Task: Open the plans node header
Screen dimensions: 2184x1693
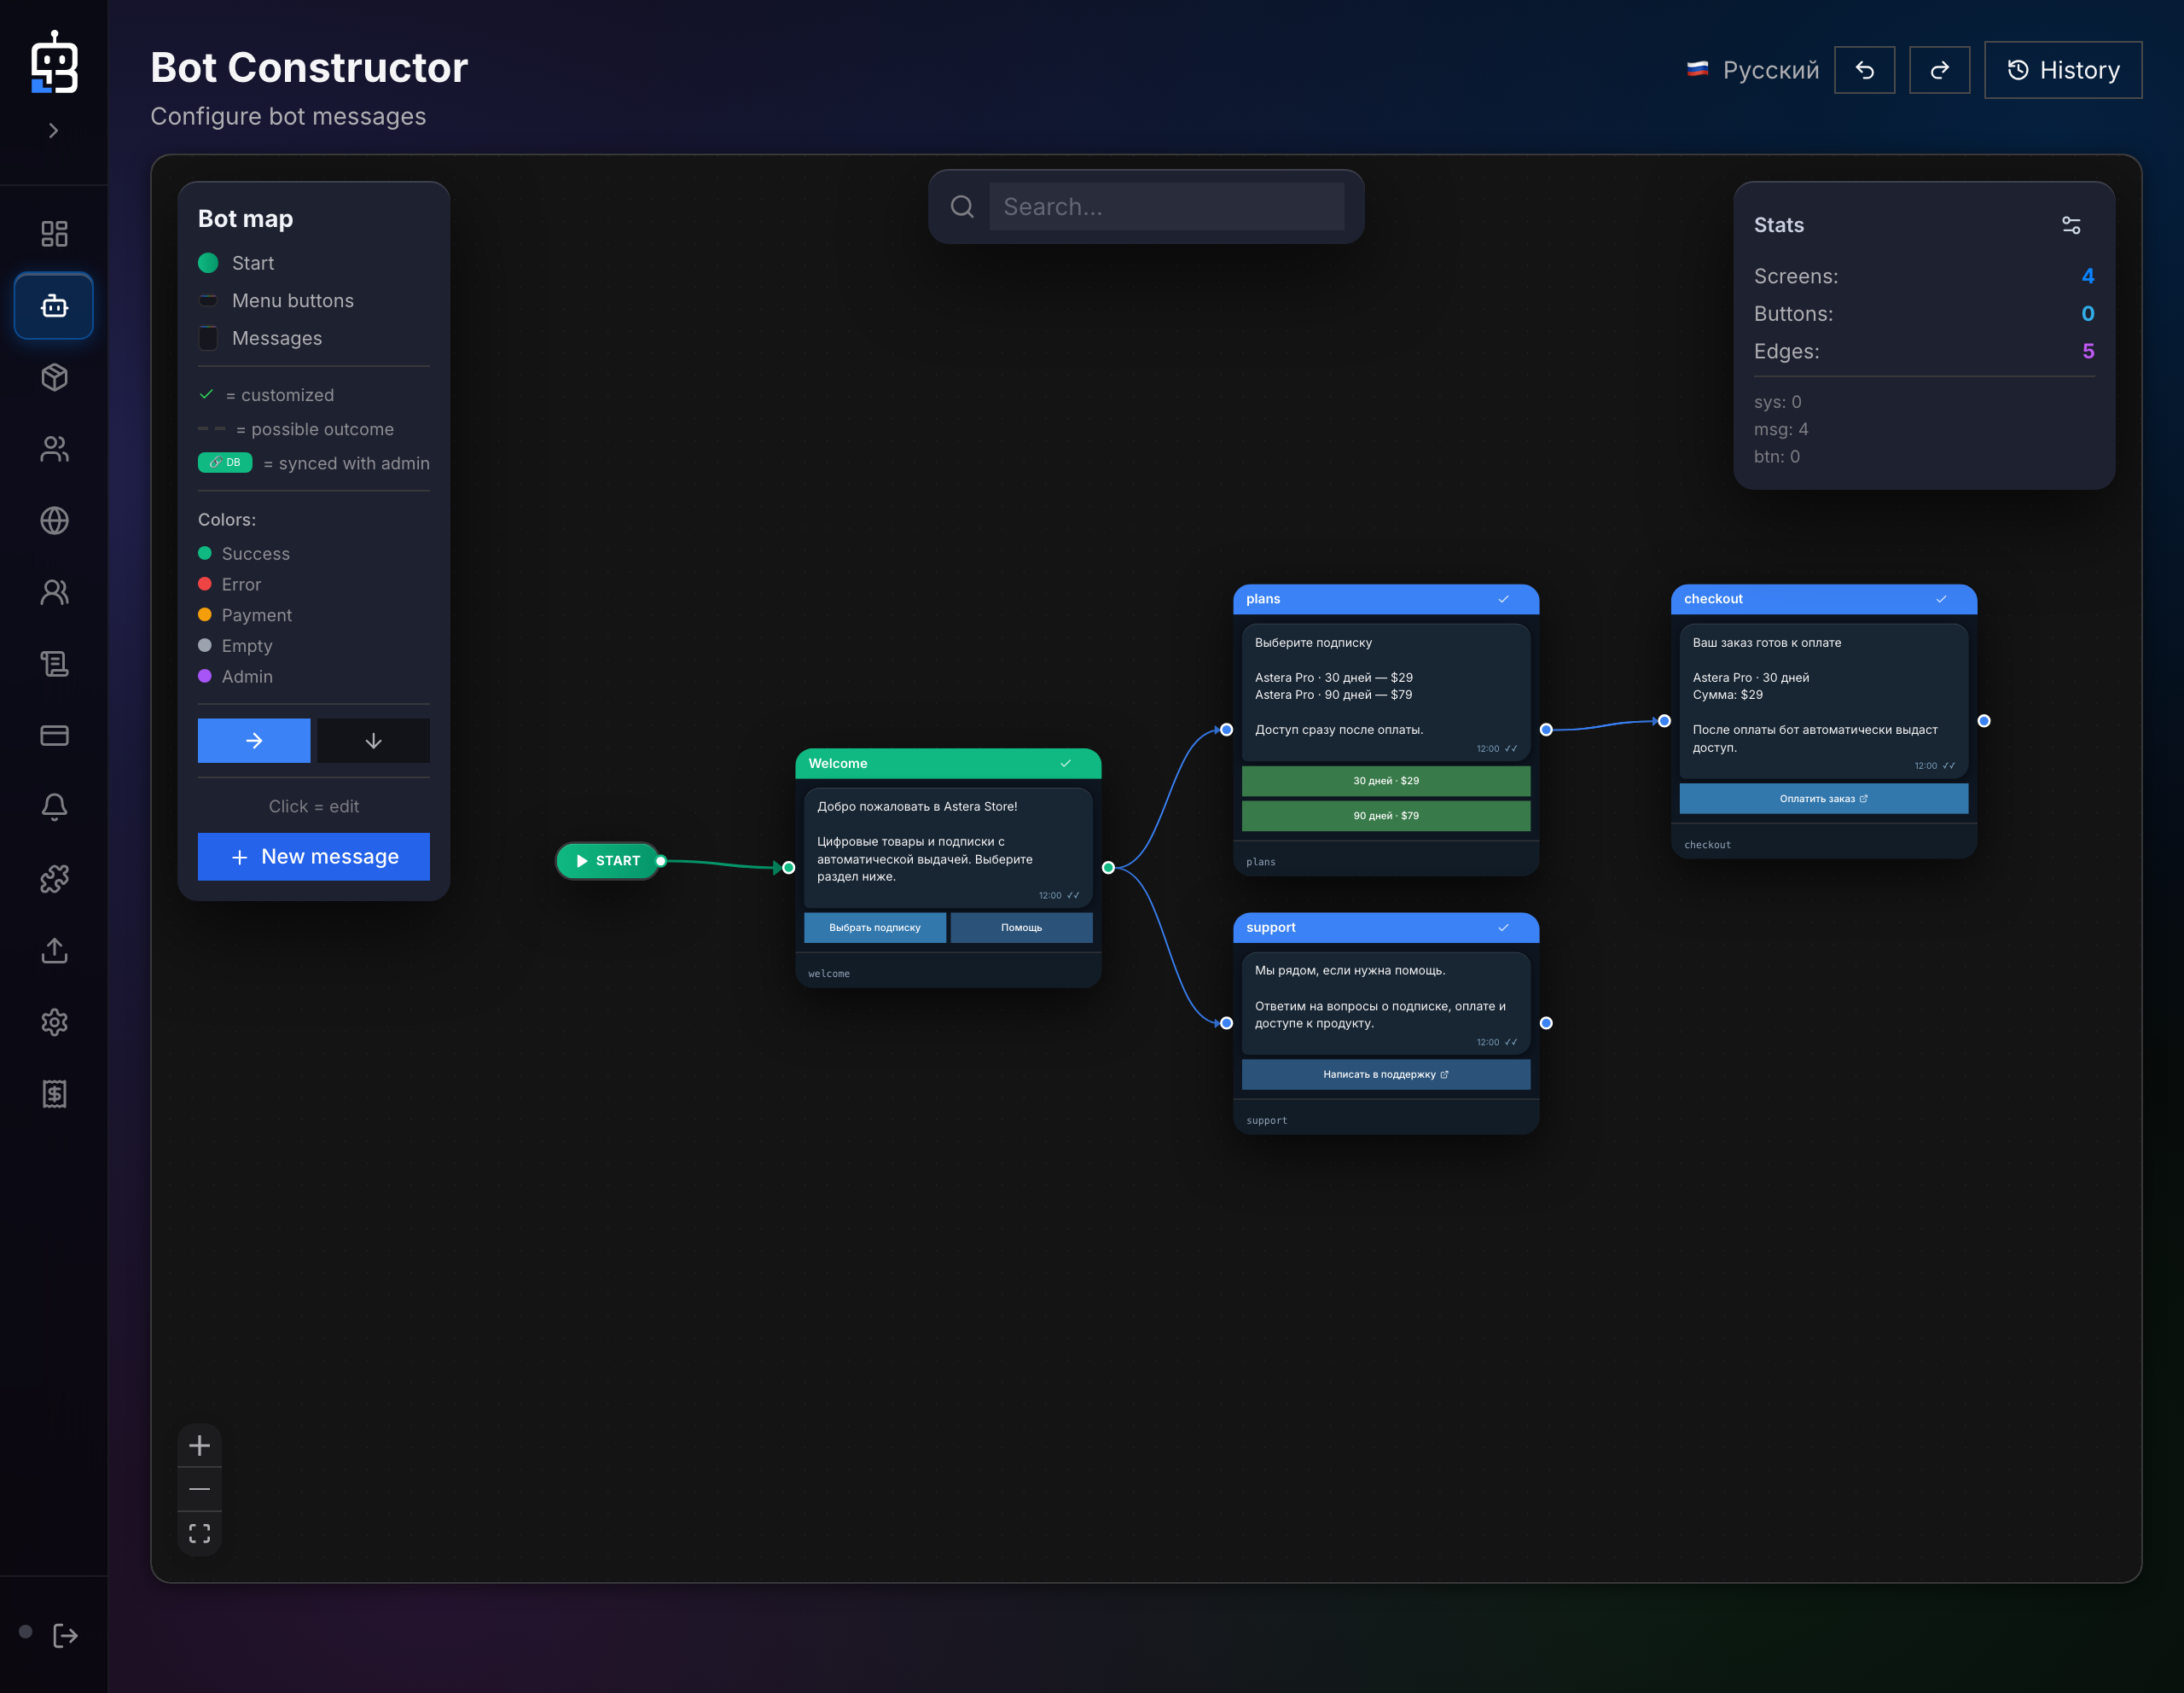Action: click(x=1386, y=599)
